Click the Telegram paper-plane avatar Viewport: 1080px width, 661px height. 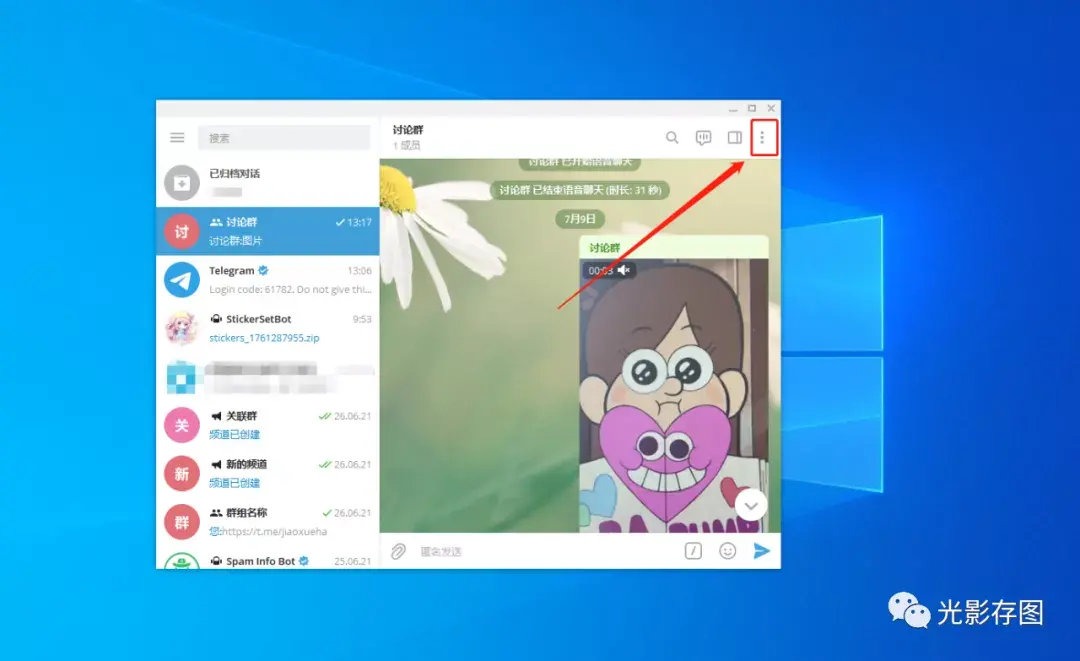click(x=182, y=280)
